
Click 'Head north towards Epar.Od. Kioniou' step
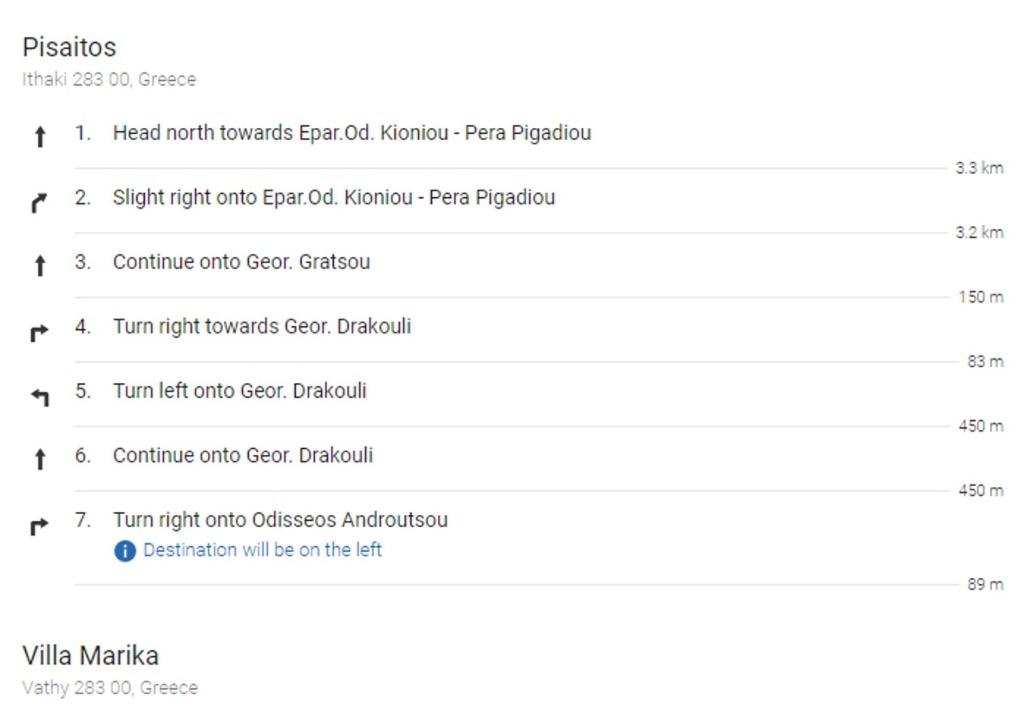tap(351, 133)
